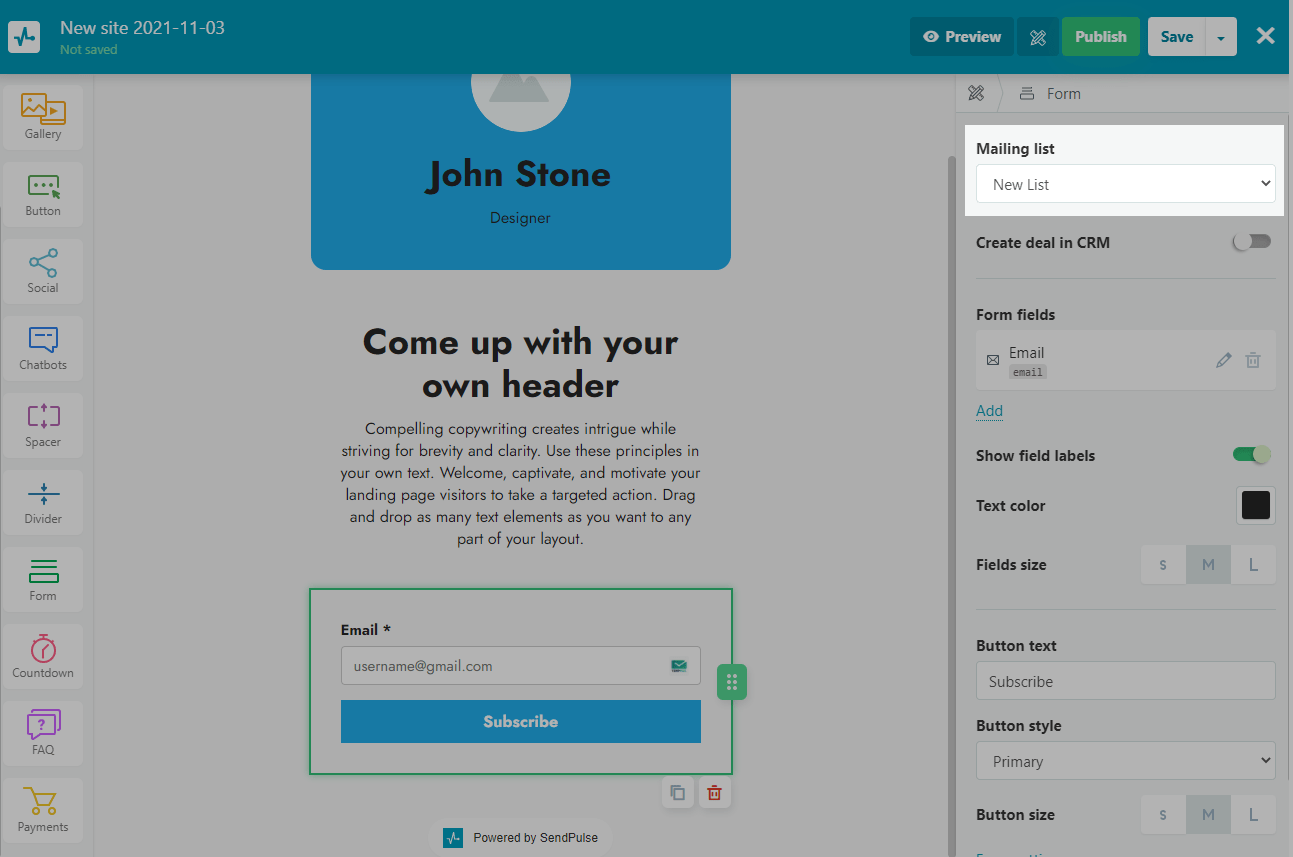Viewport: 1293px width, 857px height.
Task: Set Fields size to L
Action: 1253,565
